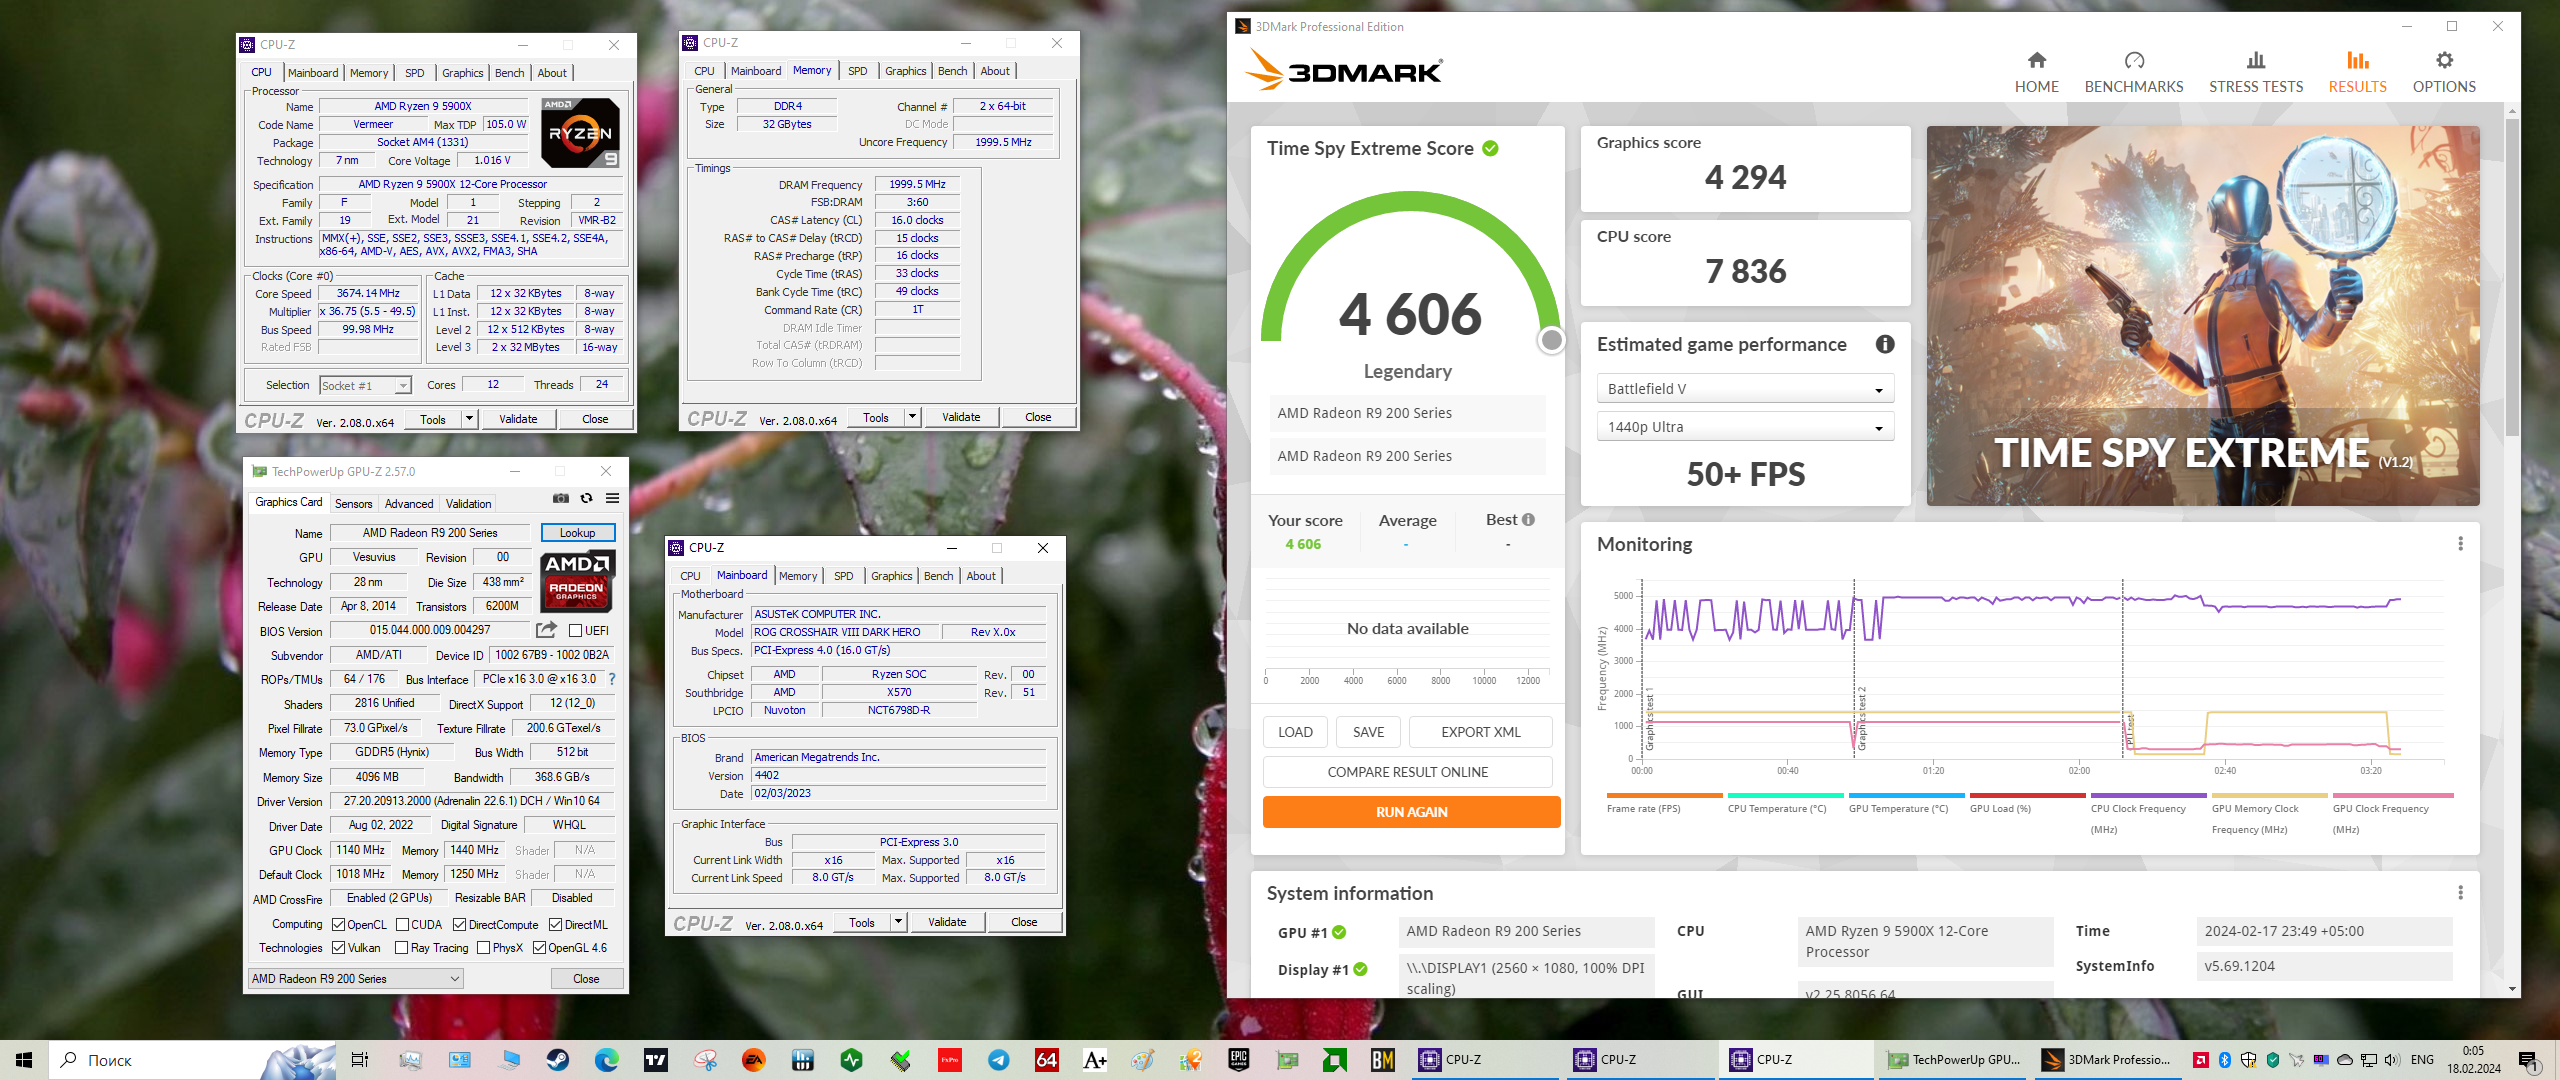Screen dimensions: 2560x1080
Task: Click Bus Interface question mark in GPU-Z
Action: coord(612,679)
